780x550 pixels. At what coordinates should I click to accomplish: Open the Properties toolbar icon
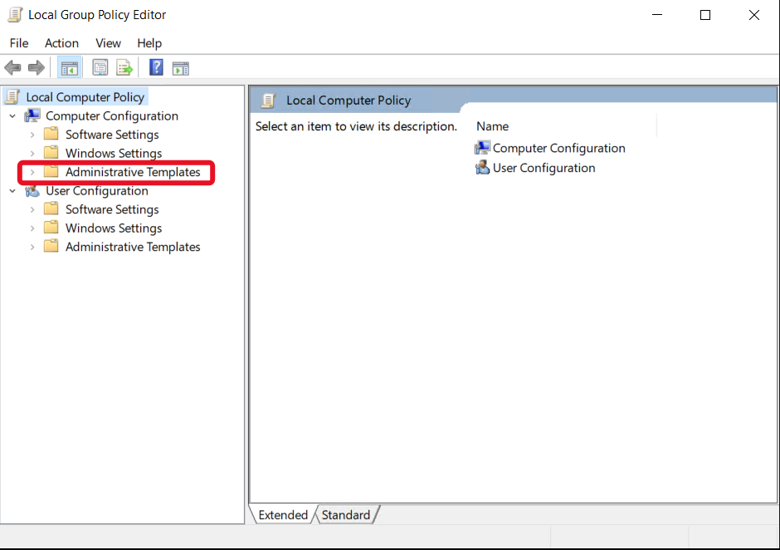coord(100,68)
